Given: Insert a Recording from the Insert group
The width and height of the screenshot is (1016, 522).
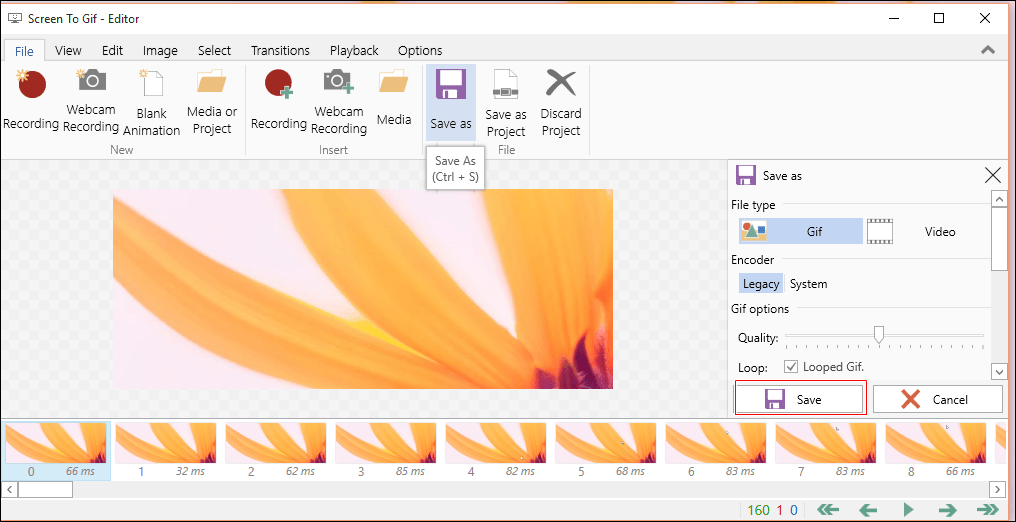Looking at the screenshot, I should click(279, 100).
